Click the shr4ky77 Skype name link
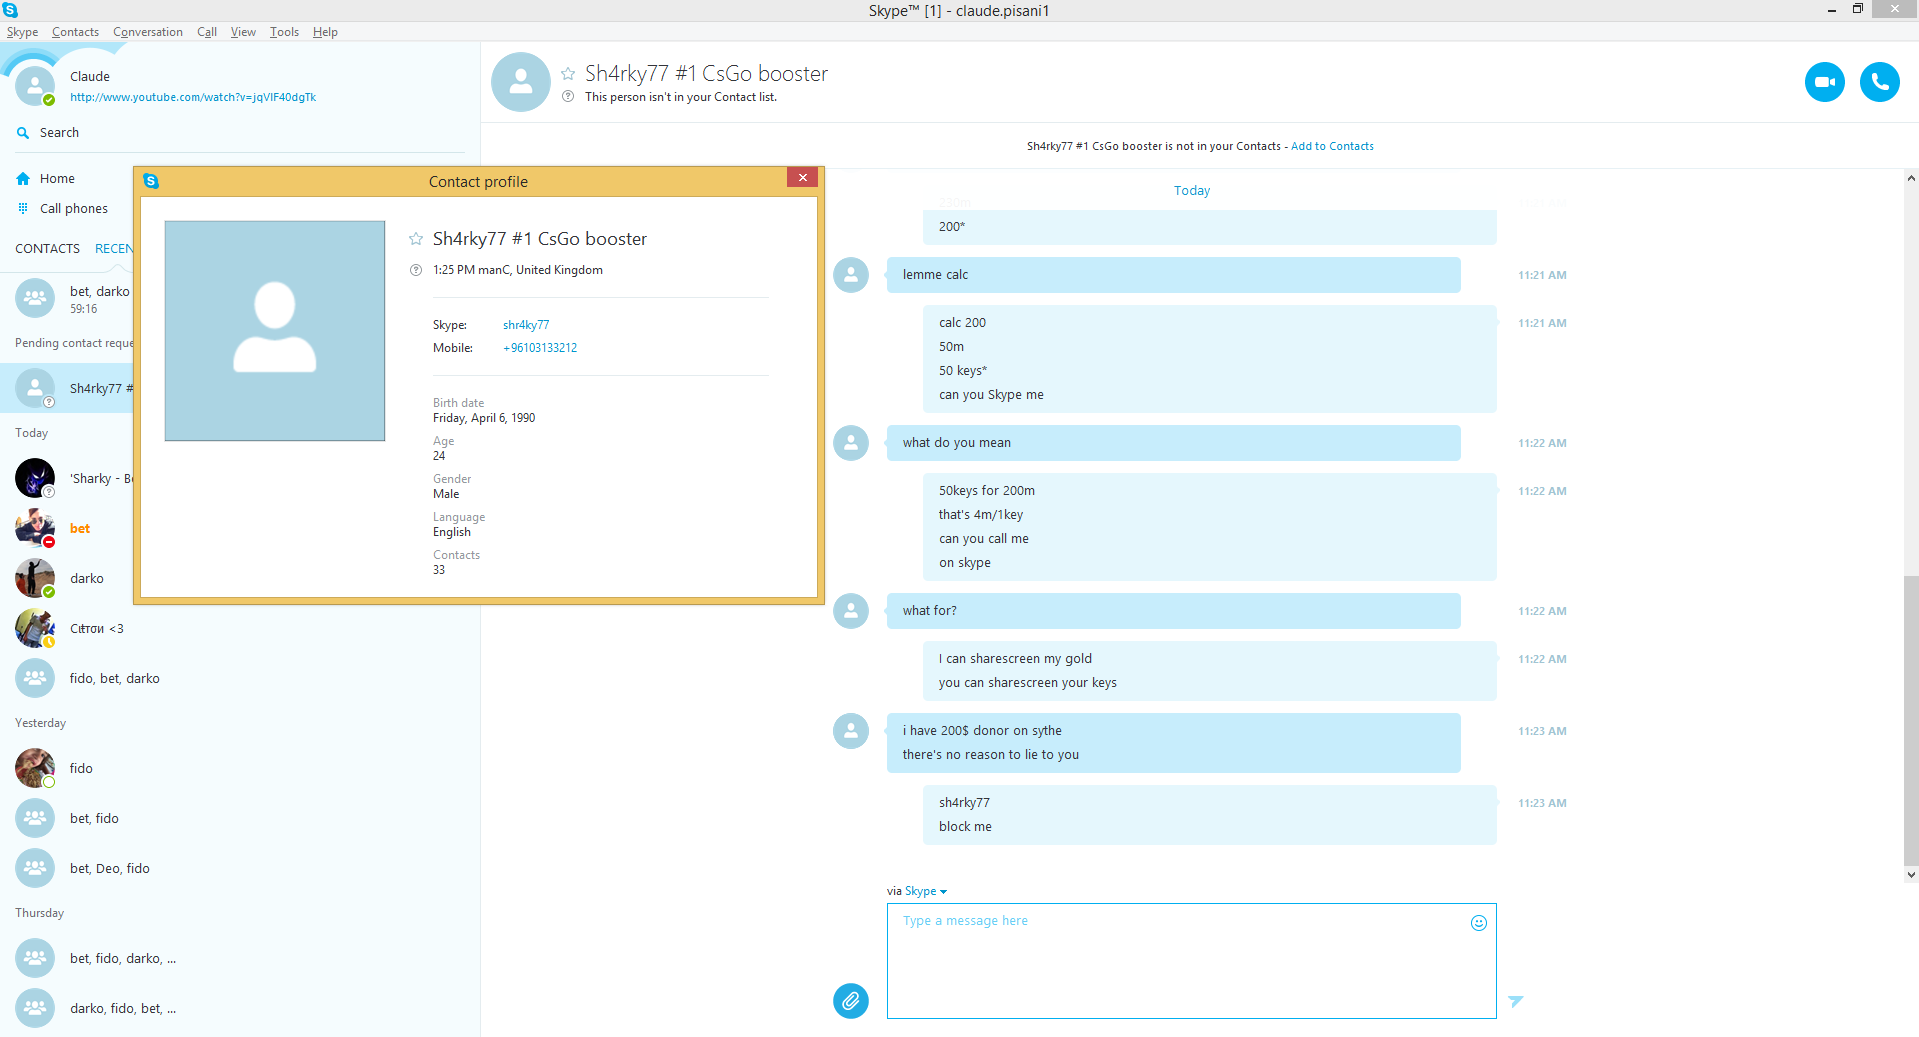The width and height of the screenshot is (1919, 1037). click(526, 325)
